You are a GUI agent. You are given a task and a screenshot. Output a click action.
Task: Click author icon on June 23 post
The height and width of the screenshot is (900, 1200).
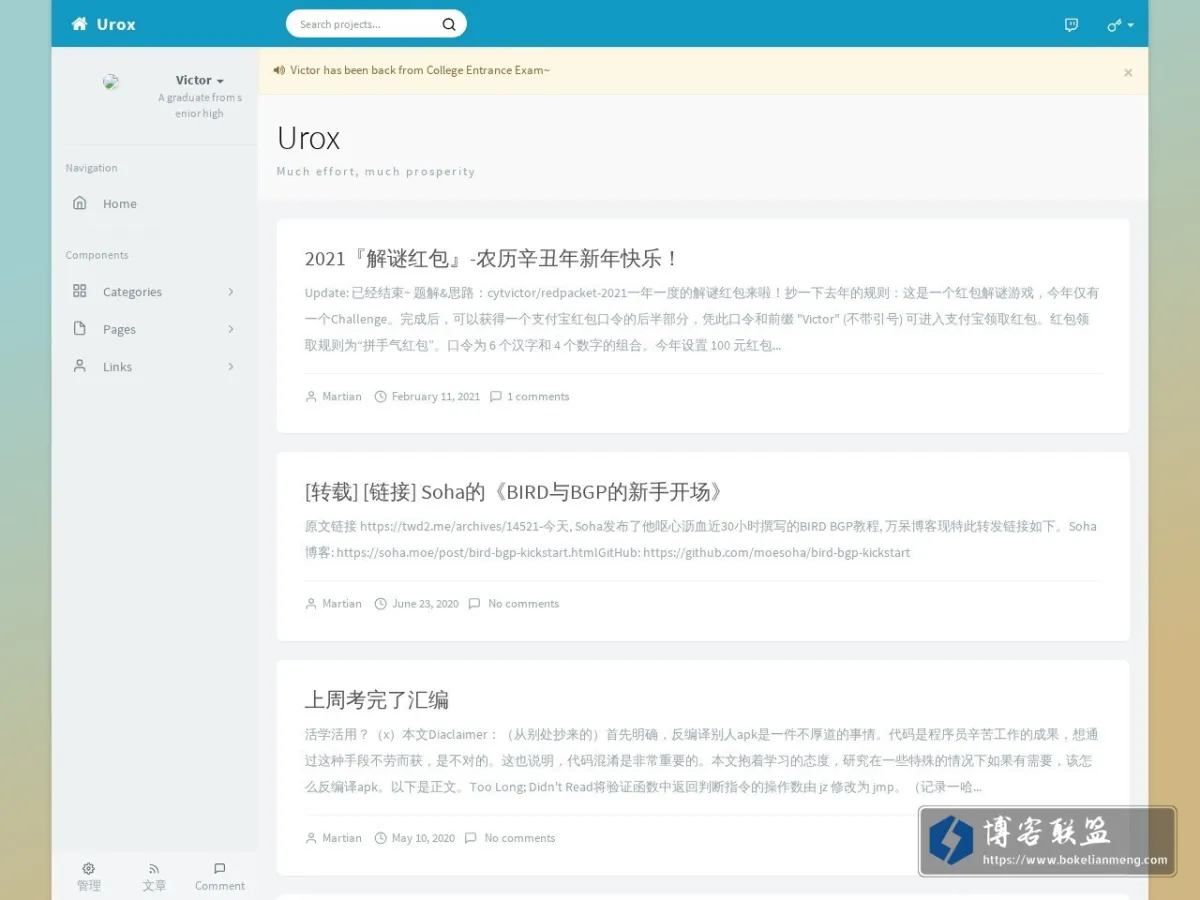tap(311, 604)
